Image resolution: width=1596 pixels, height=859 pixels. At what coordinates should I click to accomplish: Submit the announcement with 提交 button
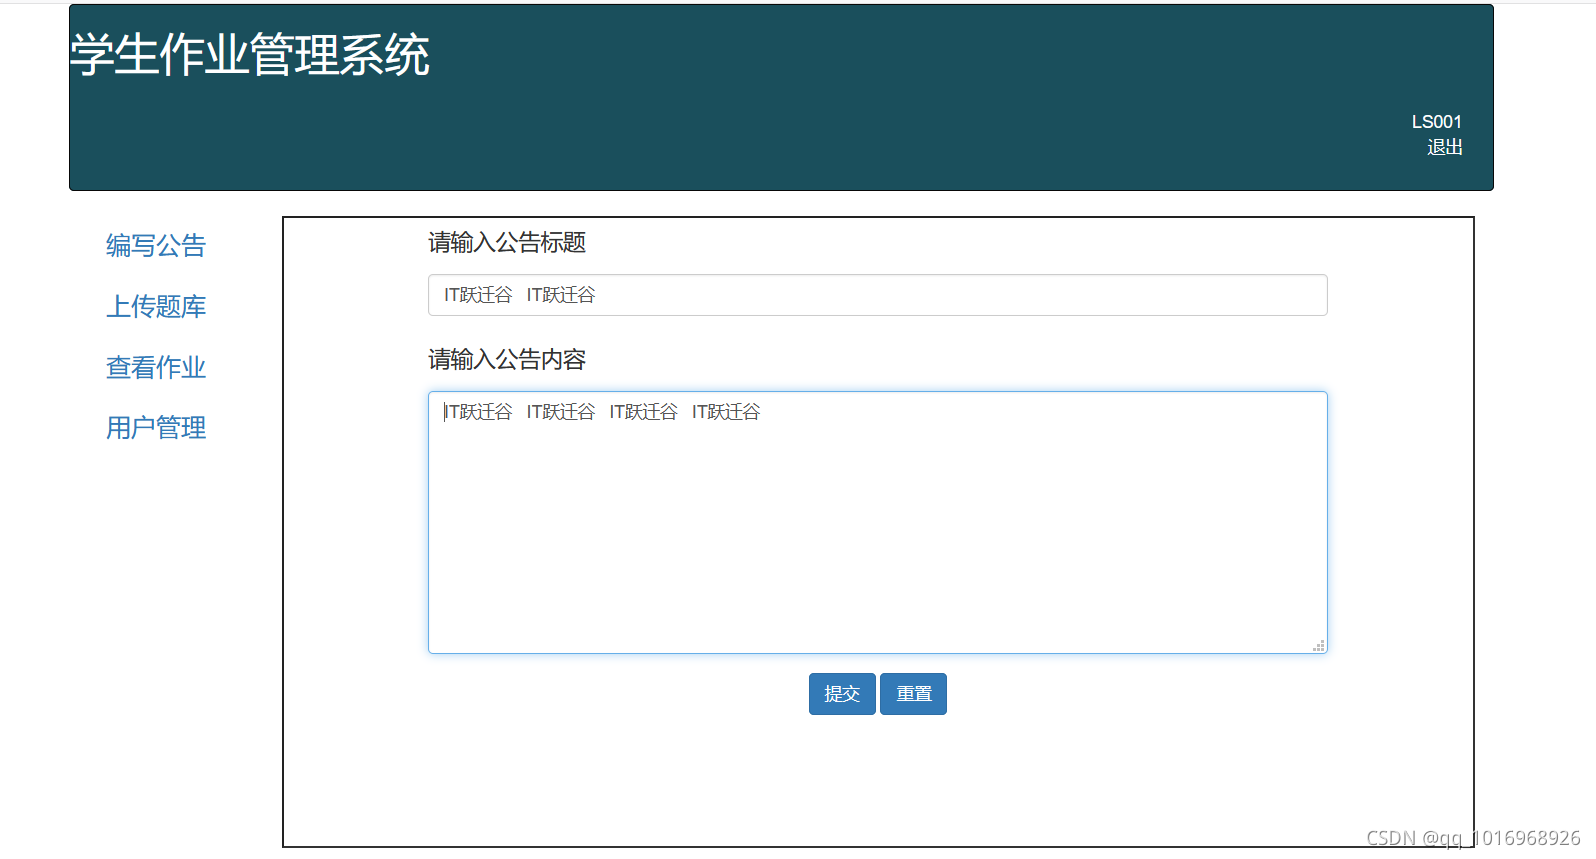[x=842, y=694]
